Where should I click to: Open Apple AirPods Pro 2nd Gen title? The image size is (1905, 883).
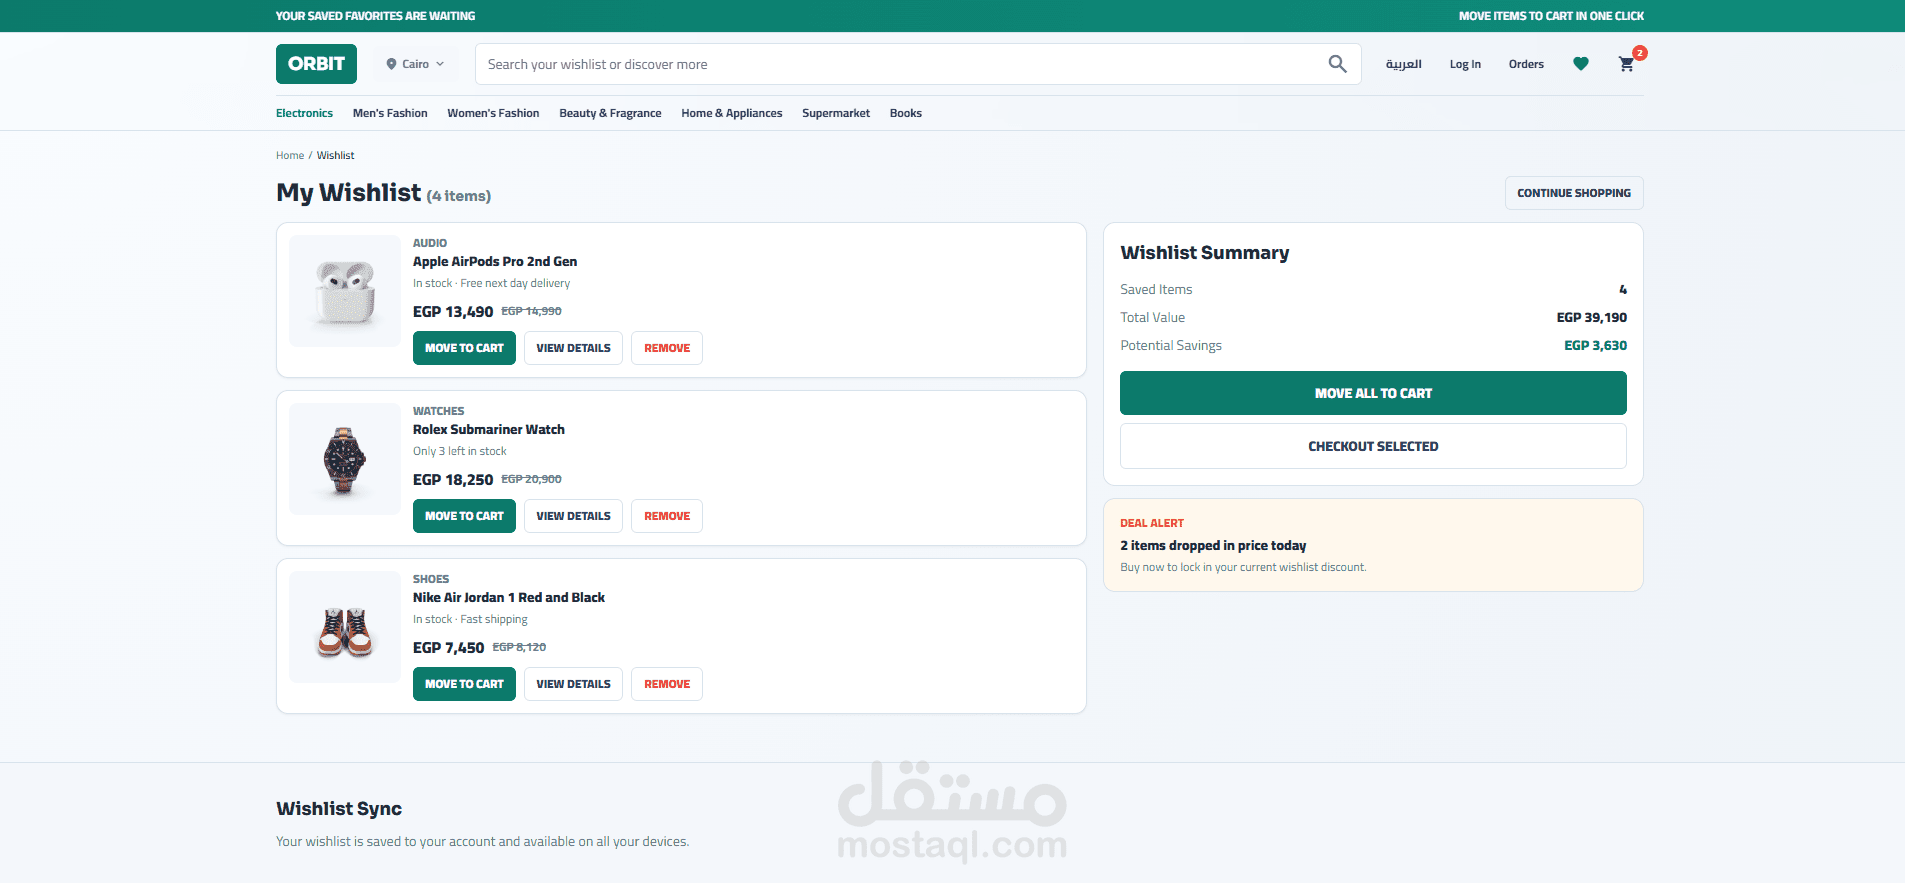pos(495,261)
